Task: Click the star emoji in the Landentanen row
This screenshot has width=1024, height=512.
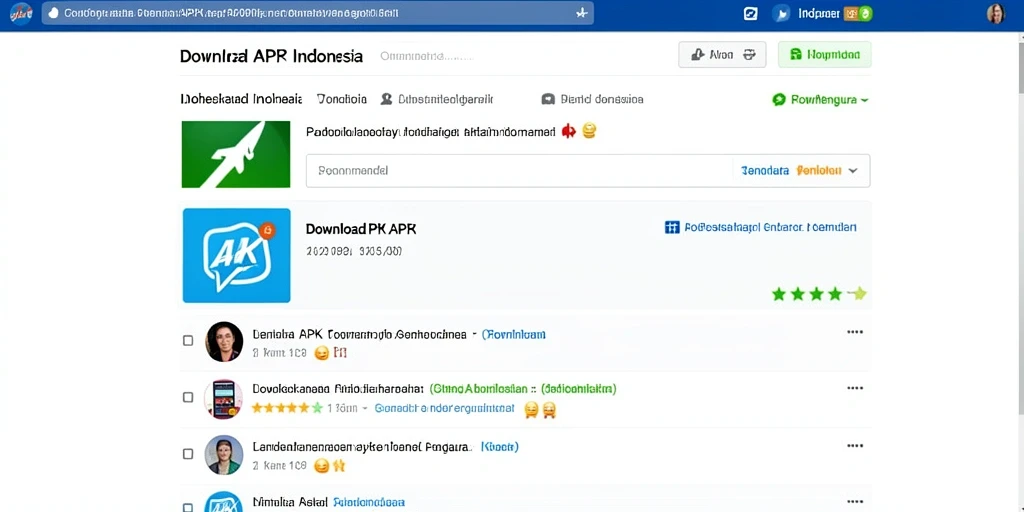Action: coord(338,466)
